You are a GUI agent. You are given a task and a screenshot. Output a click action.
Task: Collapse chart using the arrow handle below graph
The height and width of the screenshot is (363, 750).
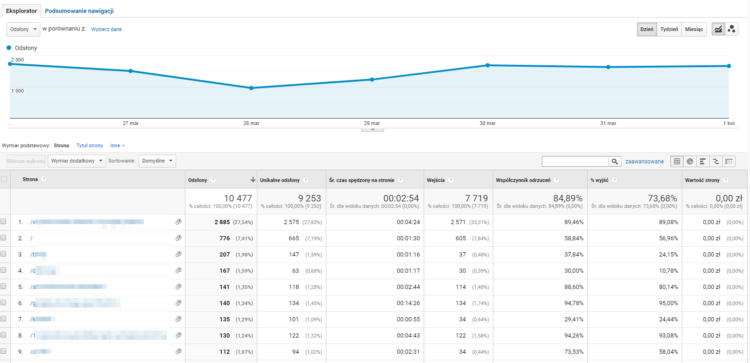point(373,129)
